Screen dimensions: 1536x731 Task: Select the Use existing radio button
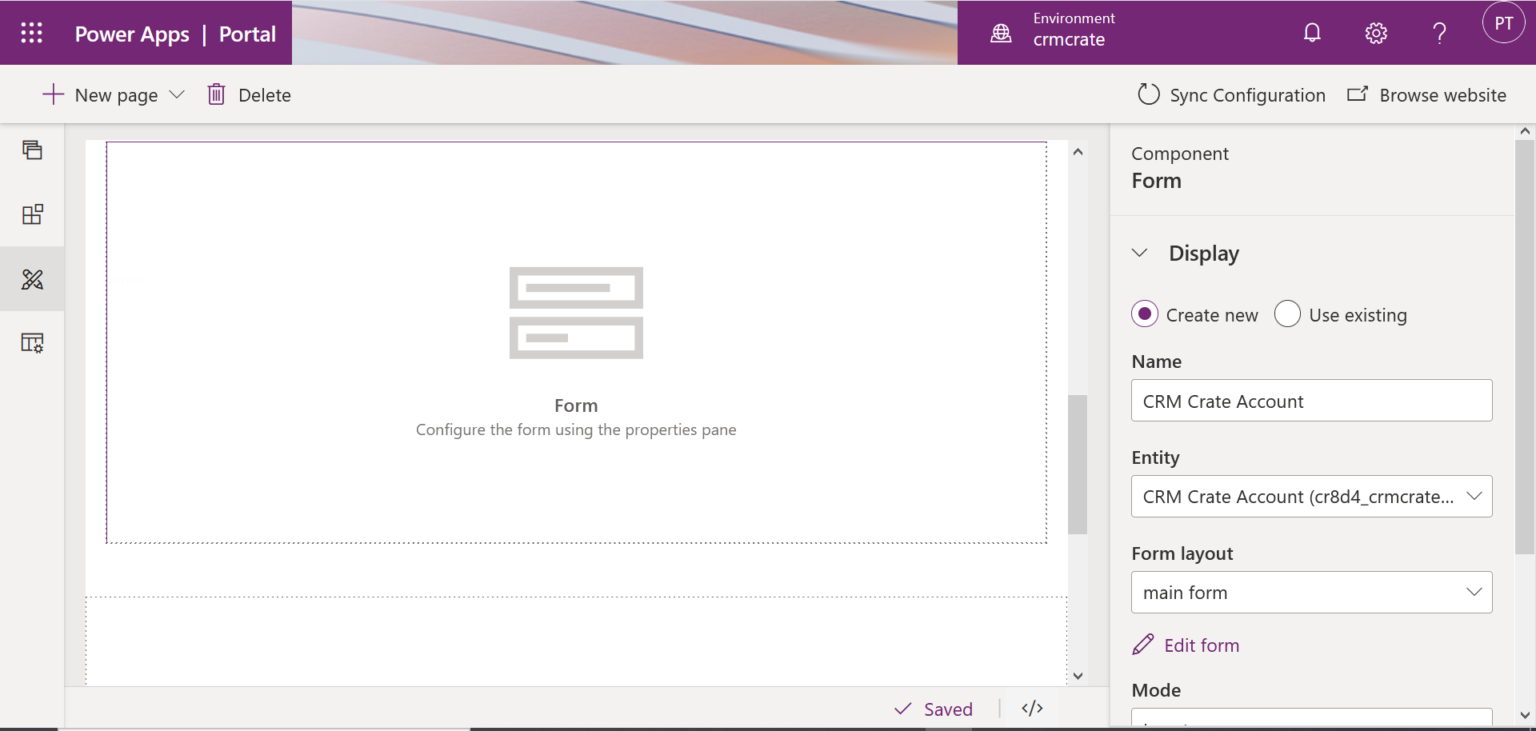pos(1287,314)
